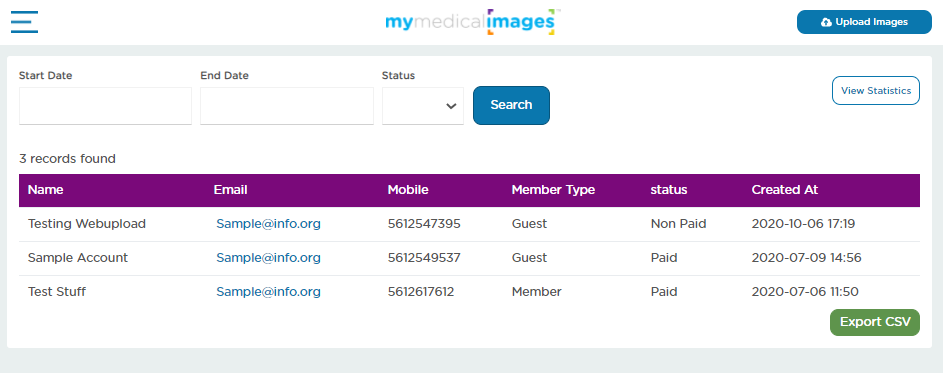The height and width of the screenshot is (373, 943).
Task: Click the Upload Images button
Action: pyautogui.click(x=864, y=22)
